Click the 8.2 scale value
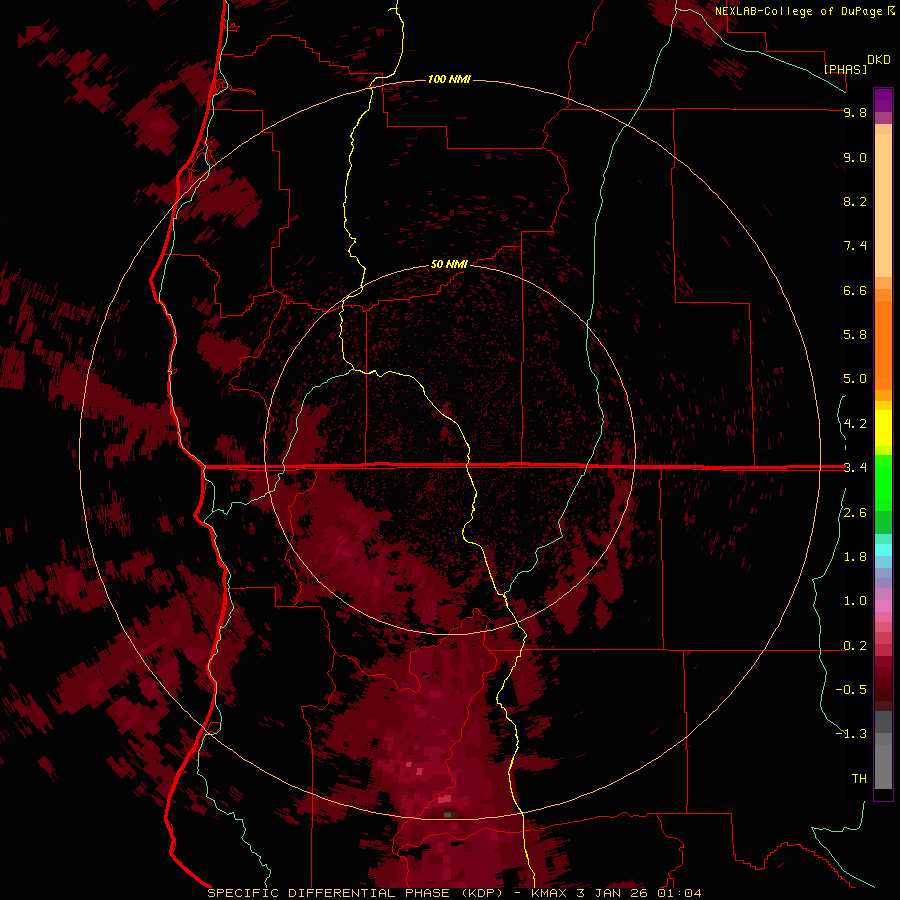Screen dimensions: 900x900 pos(855,201)
